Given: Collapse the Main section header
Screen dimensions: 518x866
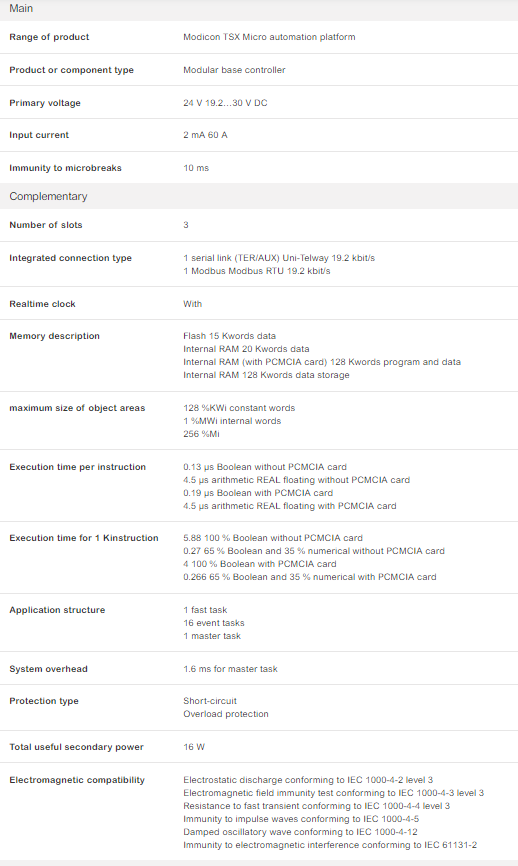Looking at the screenshot, I should pos(259,9).
